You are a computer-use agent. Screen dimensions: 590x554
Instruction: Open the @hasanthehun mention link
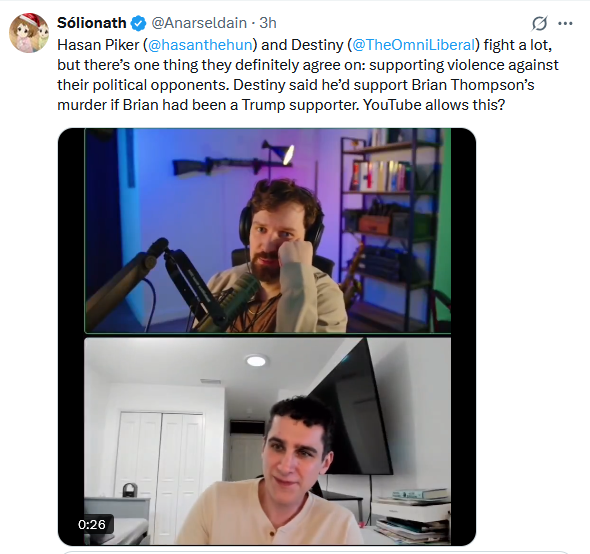click(200, 45)
